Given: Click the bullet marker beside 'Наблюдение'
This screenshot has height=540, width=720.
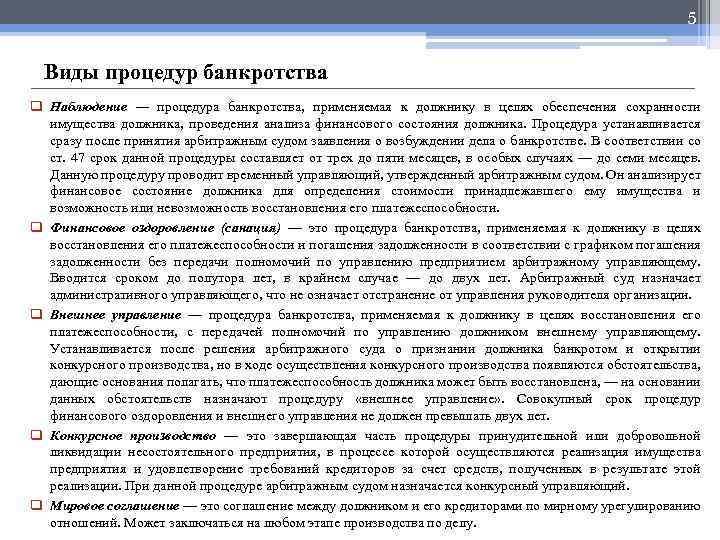Looking at the screenshot, I should (x=36, y=107).
